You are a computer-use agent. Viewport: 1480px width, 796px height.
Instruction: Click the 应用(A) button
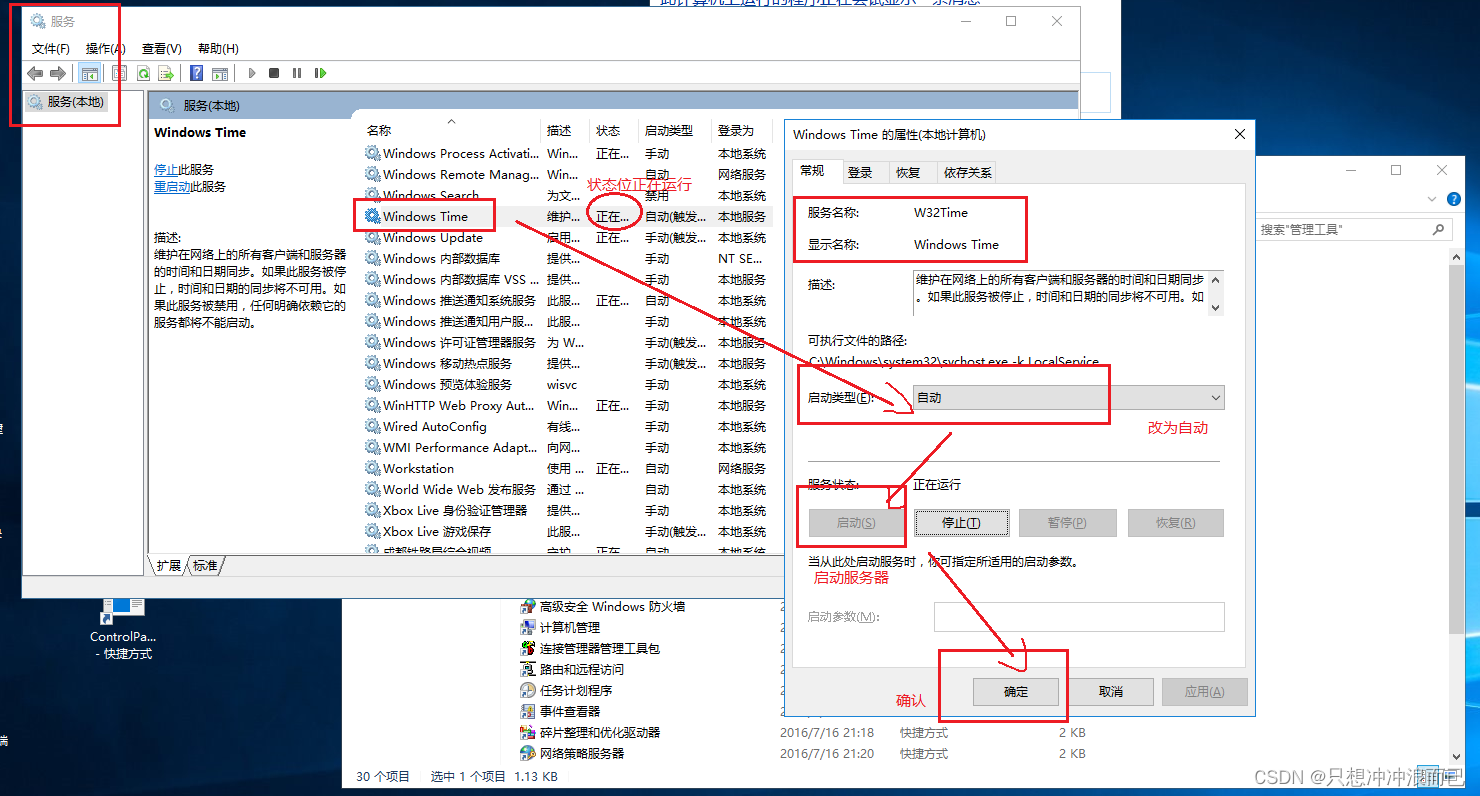point(1204,692)
